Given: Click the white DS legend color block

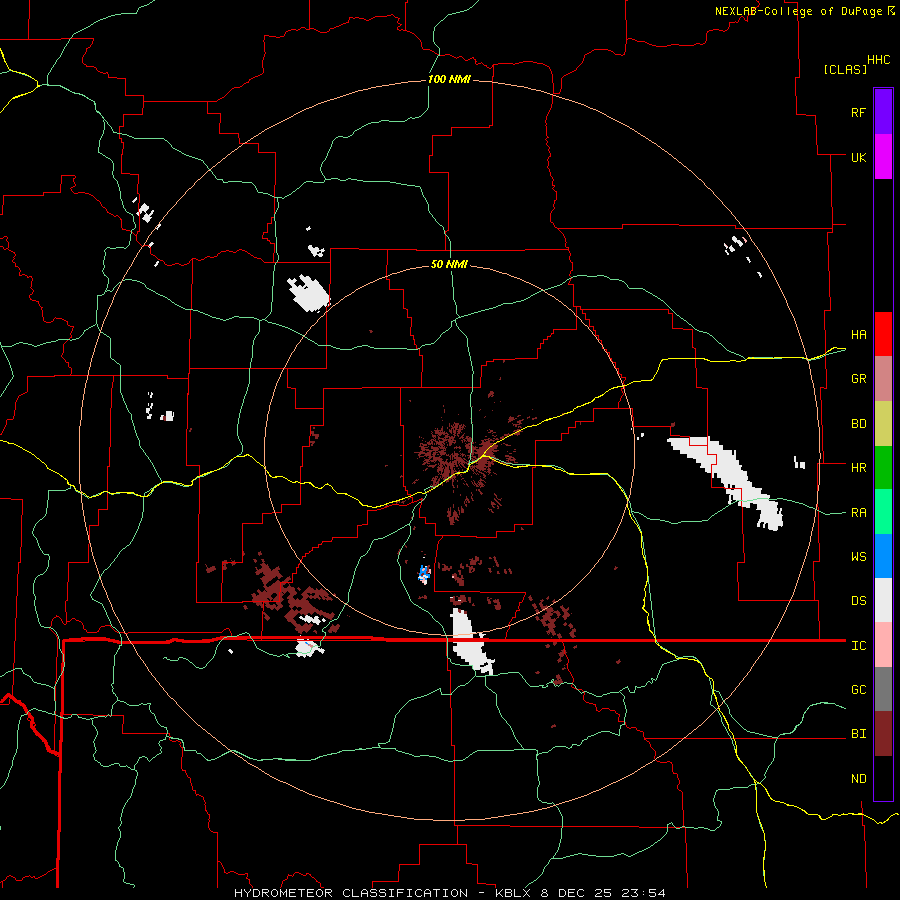Looking at the screenshot, I should pyautogui.click(x=883, y=600).
